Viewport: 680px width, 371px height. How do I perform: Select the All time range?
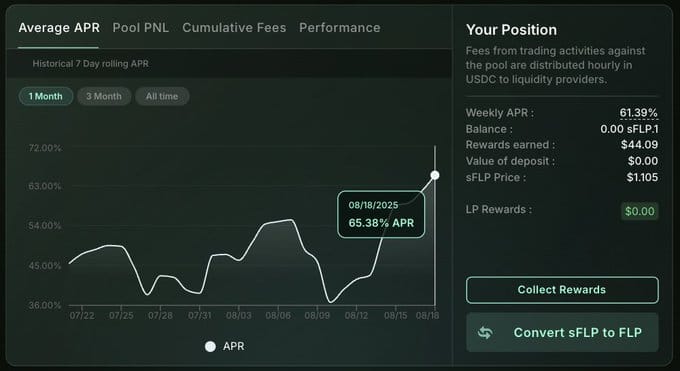tap(162, 96)
